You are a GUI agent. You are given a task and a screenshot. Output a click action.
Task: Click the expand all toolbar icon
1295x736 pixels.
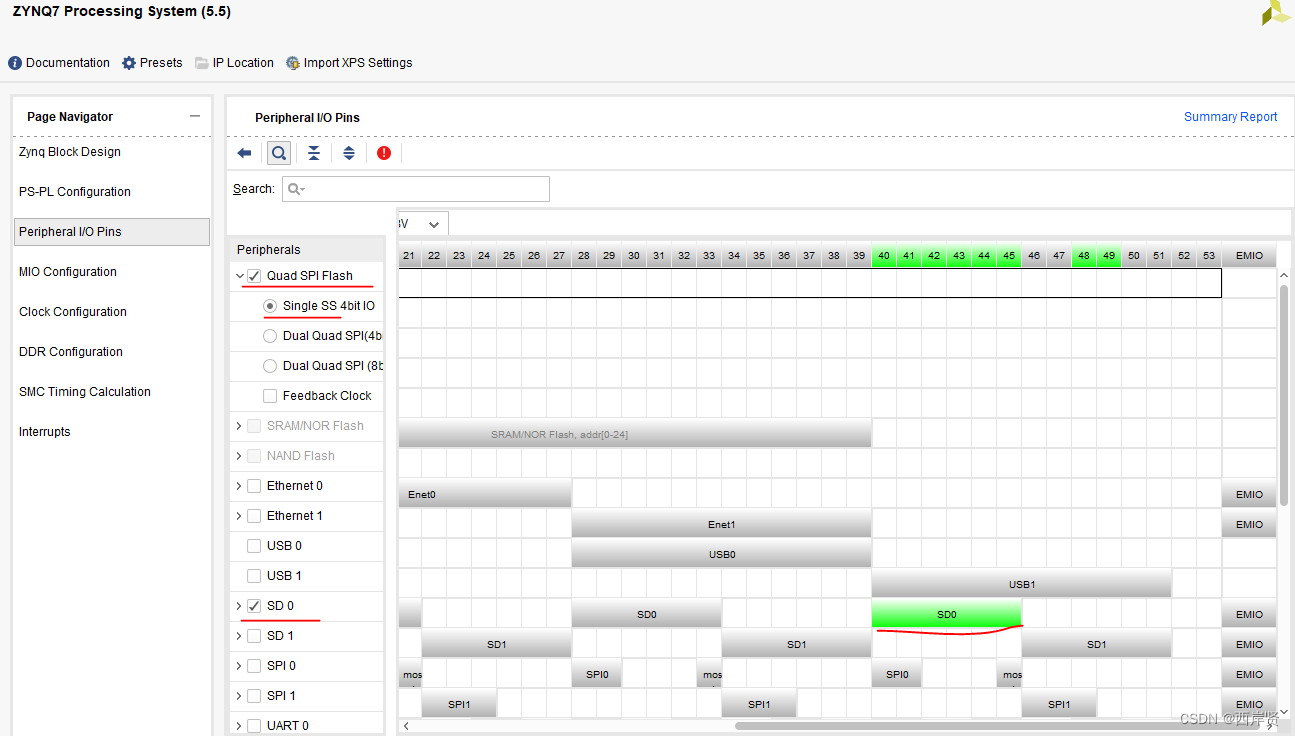pyautogui.click(x=349, y=153)
